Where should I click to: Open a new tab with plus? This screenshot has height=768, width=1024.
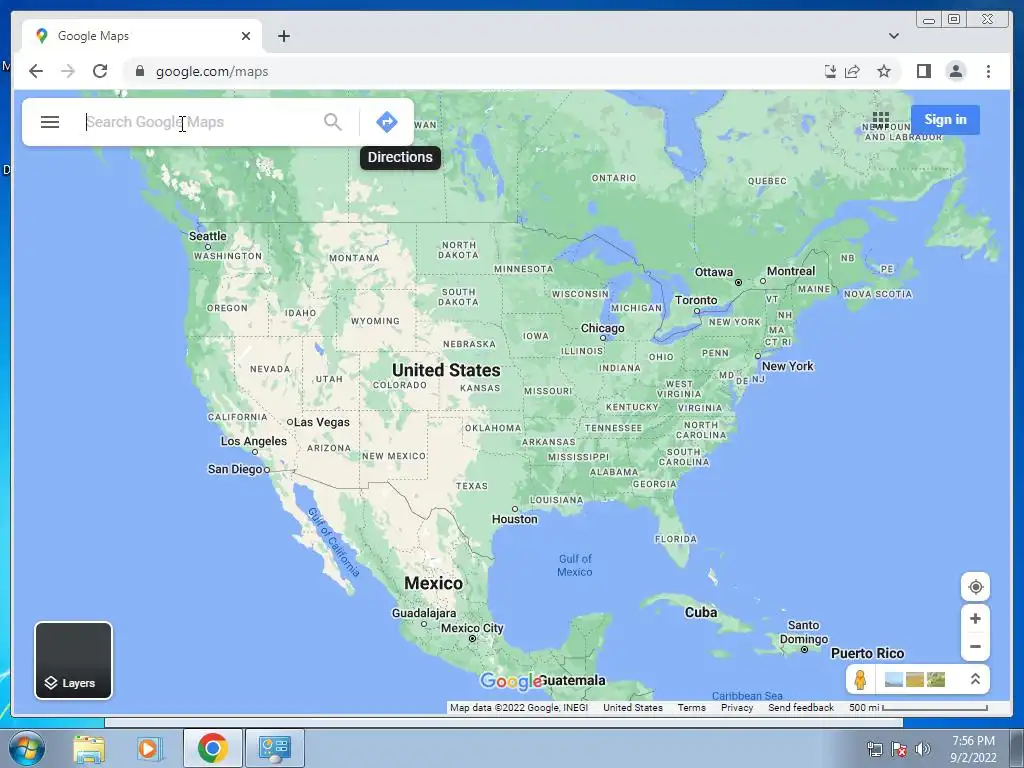pyautogui.click(x=283, y=36)
